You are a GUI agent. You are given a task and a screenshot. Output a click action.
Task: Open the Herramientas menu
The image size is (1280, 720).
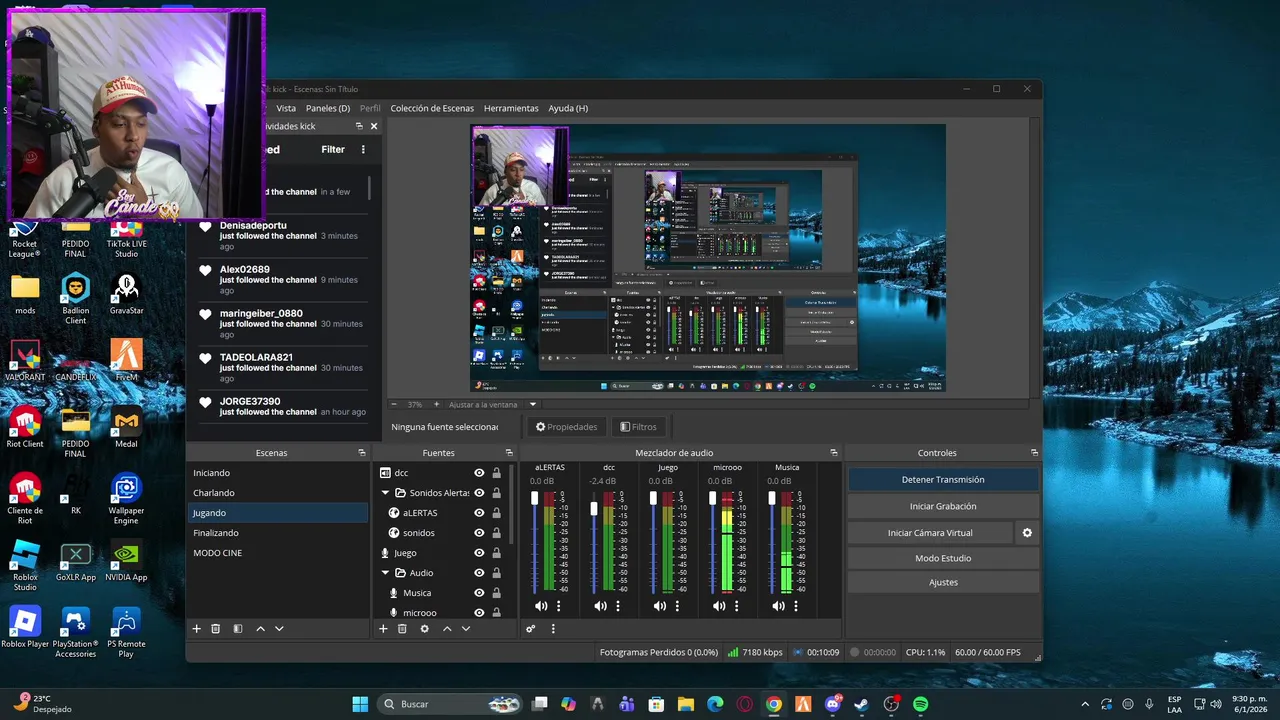click(511, 108)
